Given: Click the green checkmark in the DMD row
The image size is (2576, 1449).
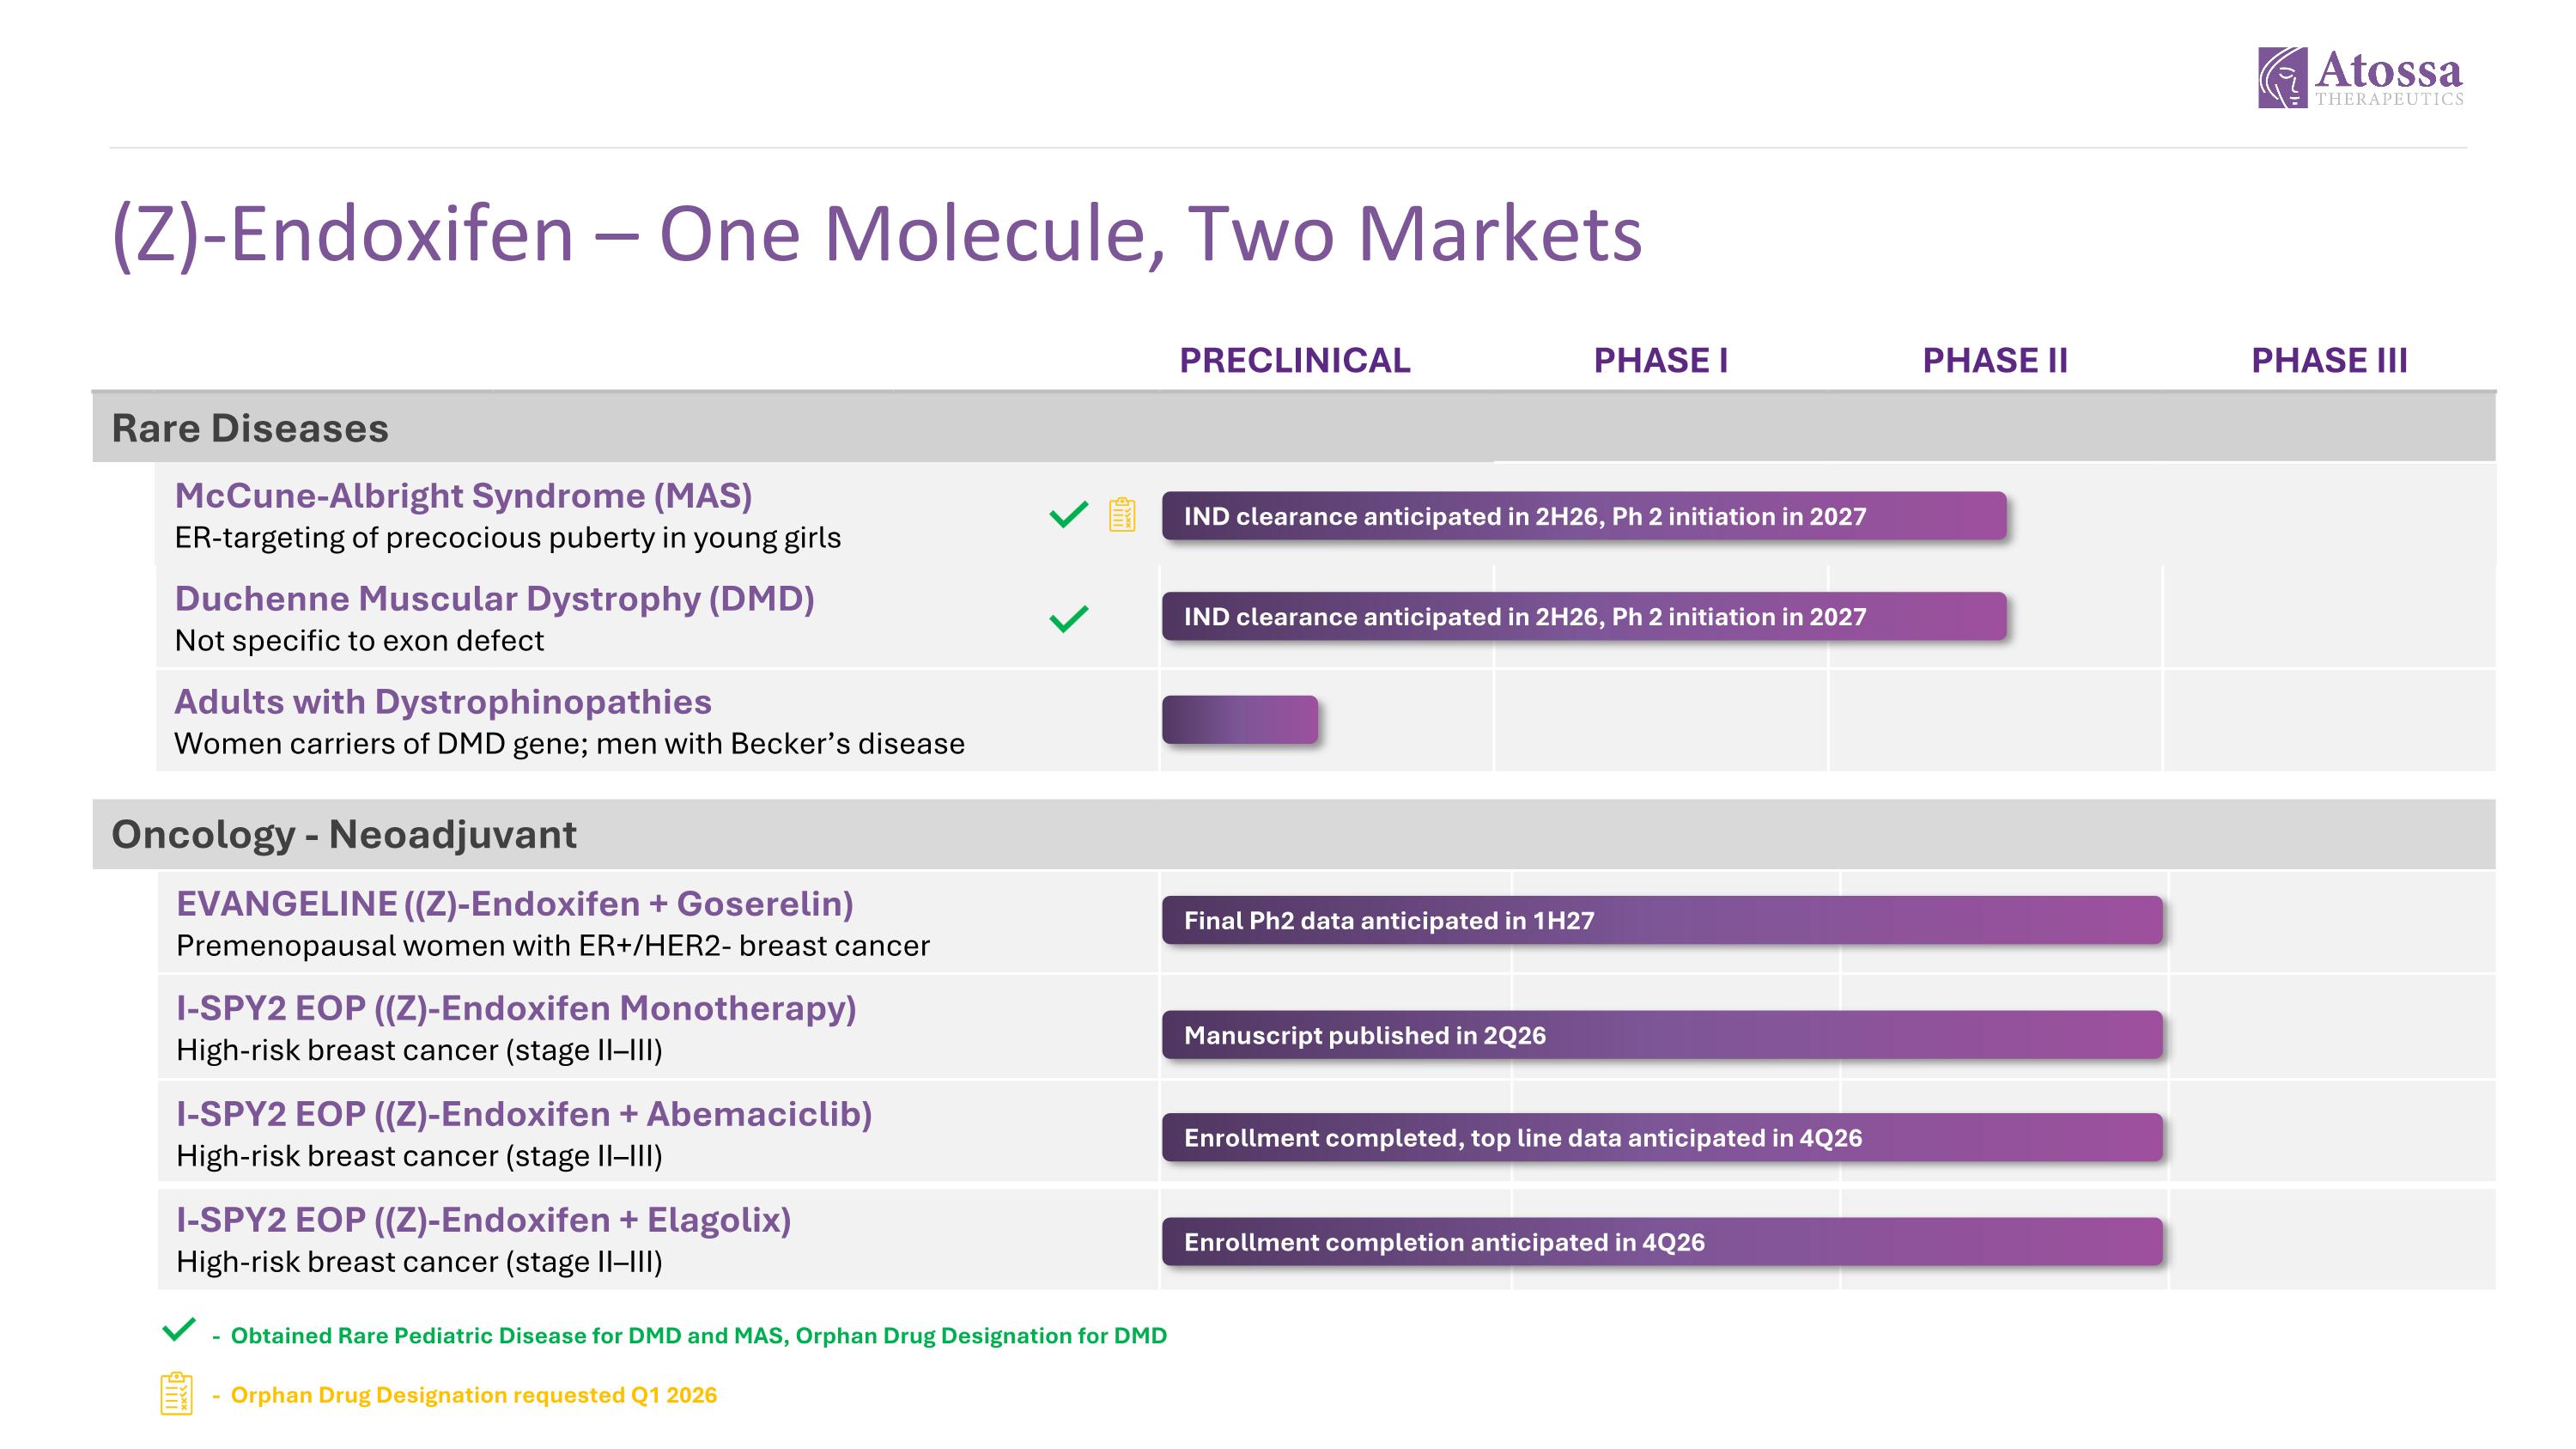Looking at the screenshot, I should 1068,618.
